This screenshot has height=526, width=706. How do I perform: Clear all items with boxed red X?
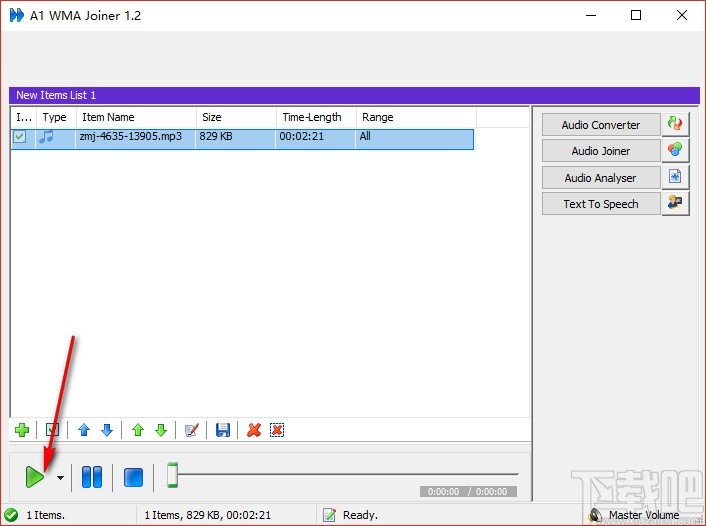[277, 430]
